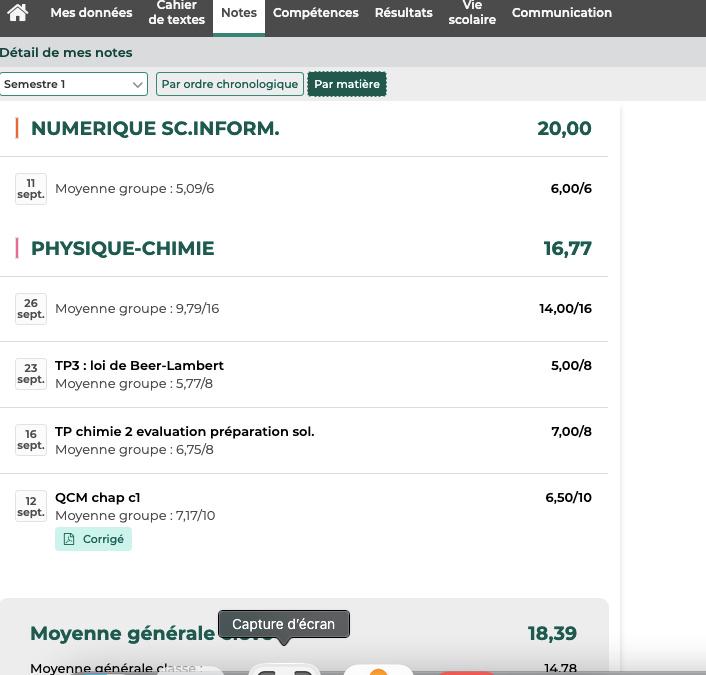
Task: Open the TP3 loi de Beer-Lambert grade
Action: click(139, 366)
